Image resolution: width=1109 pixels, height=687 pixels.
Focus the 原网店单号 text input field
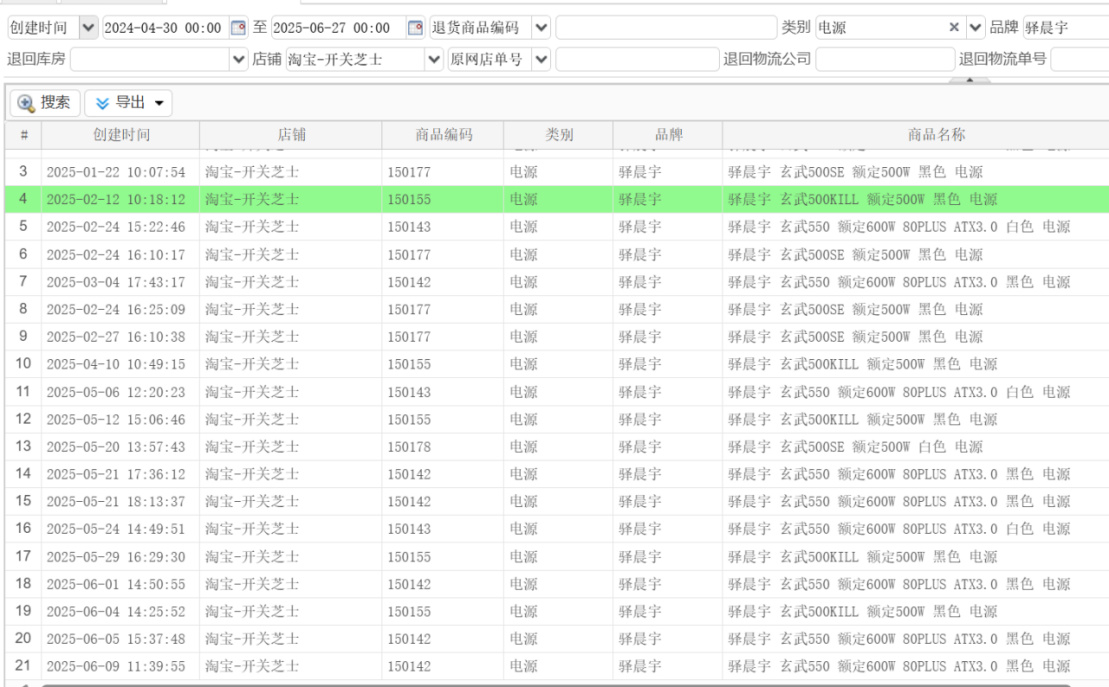pos(637,59)
